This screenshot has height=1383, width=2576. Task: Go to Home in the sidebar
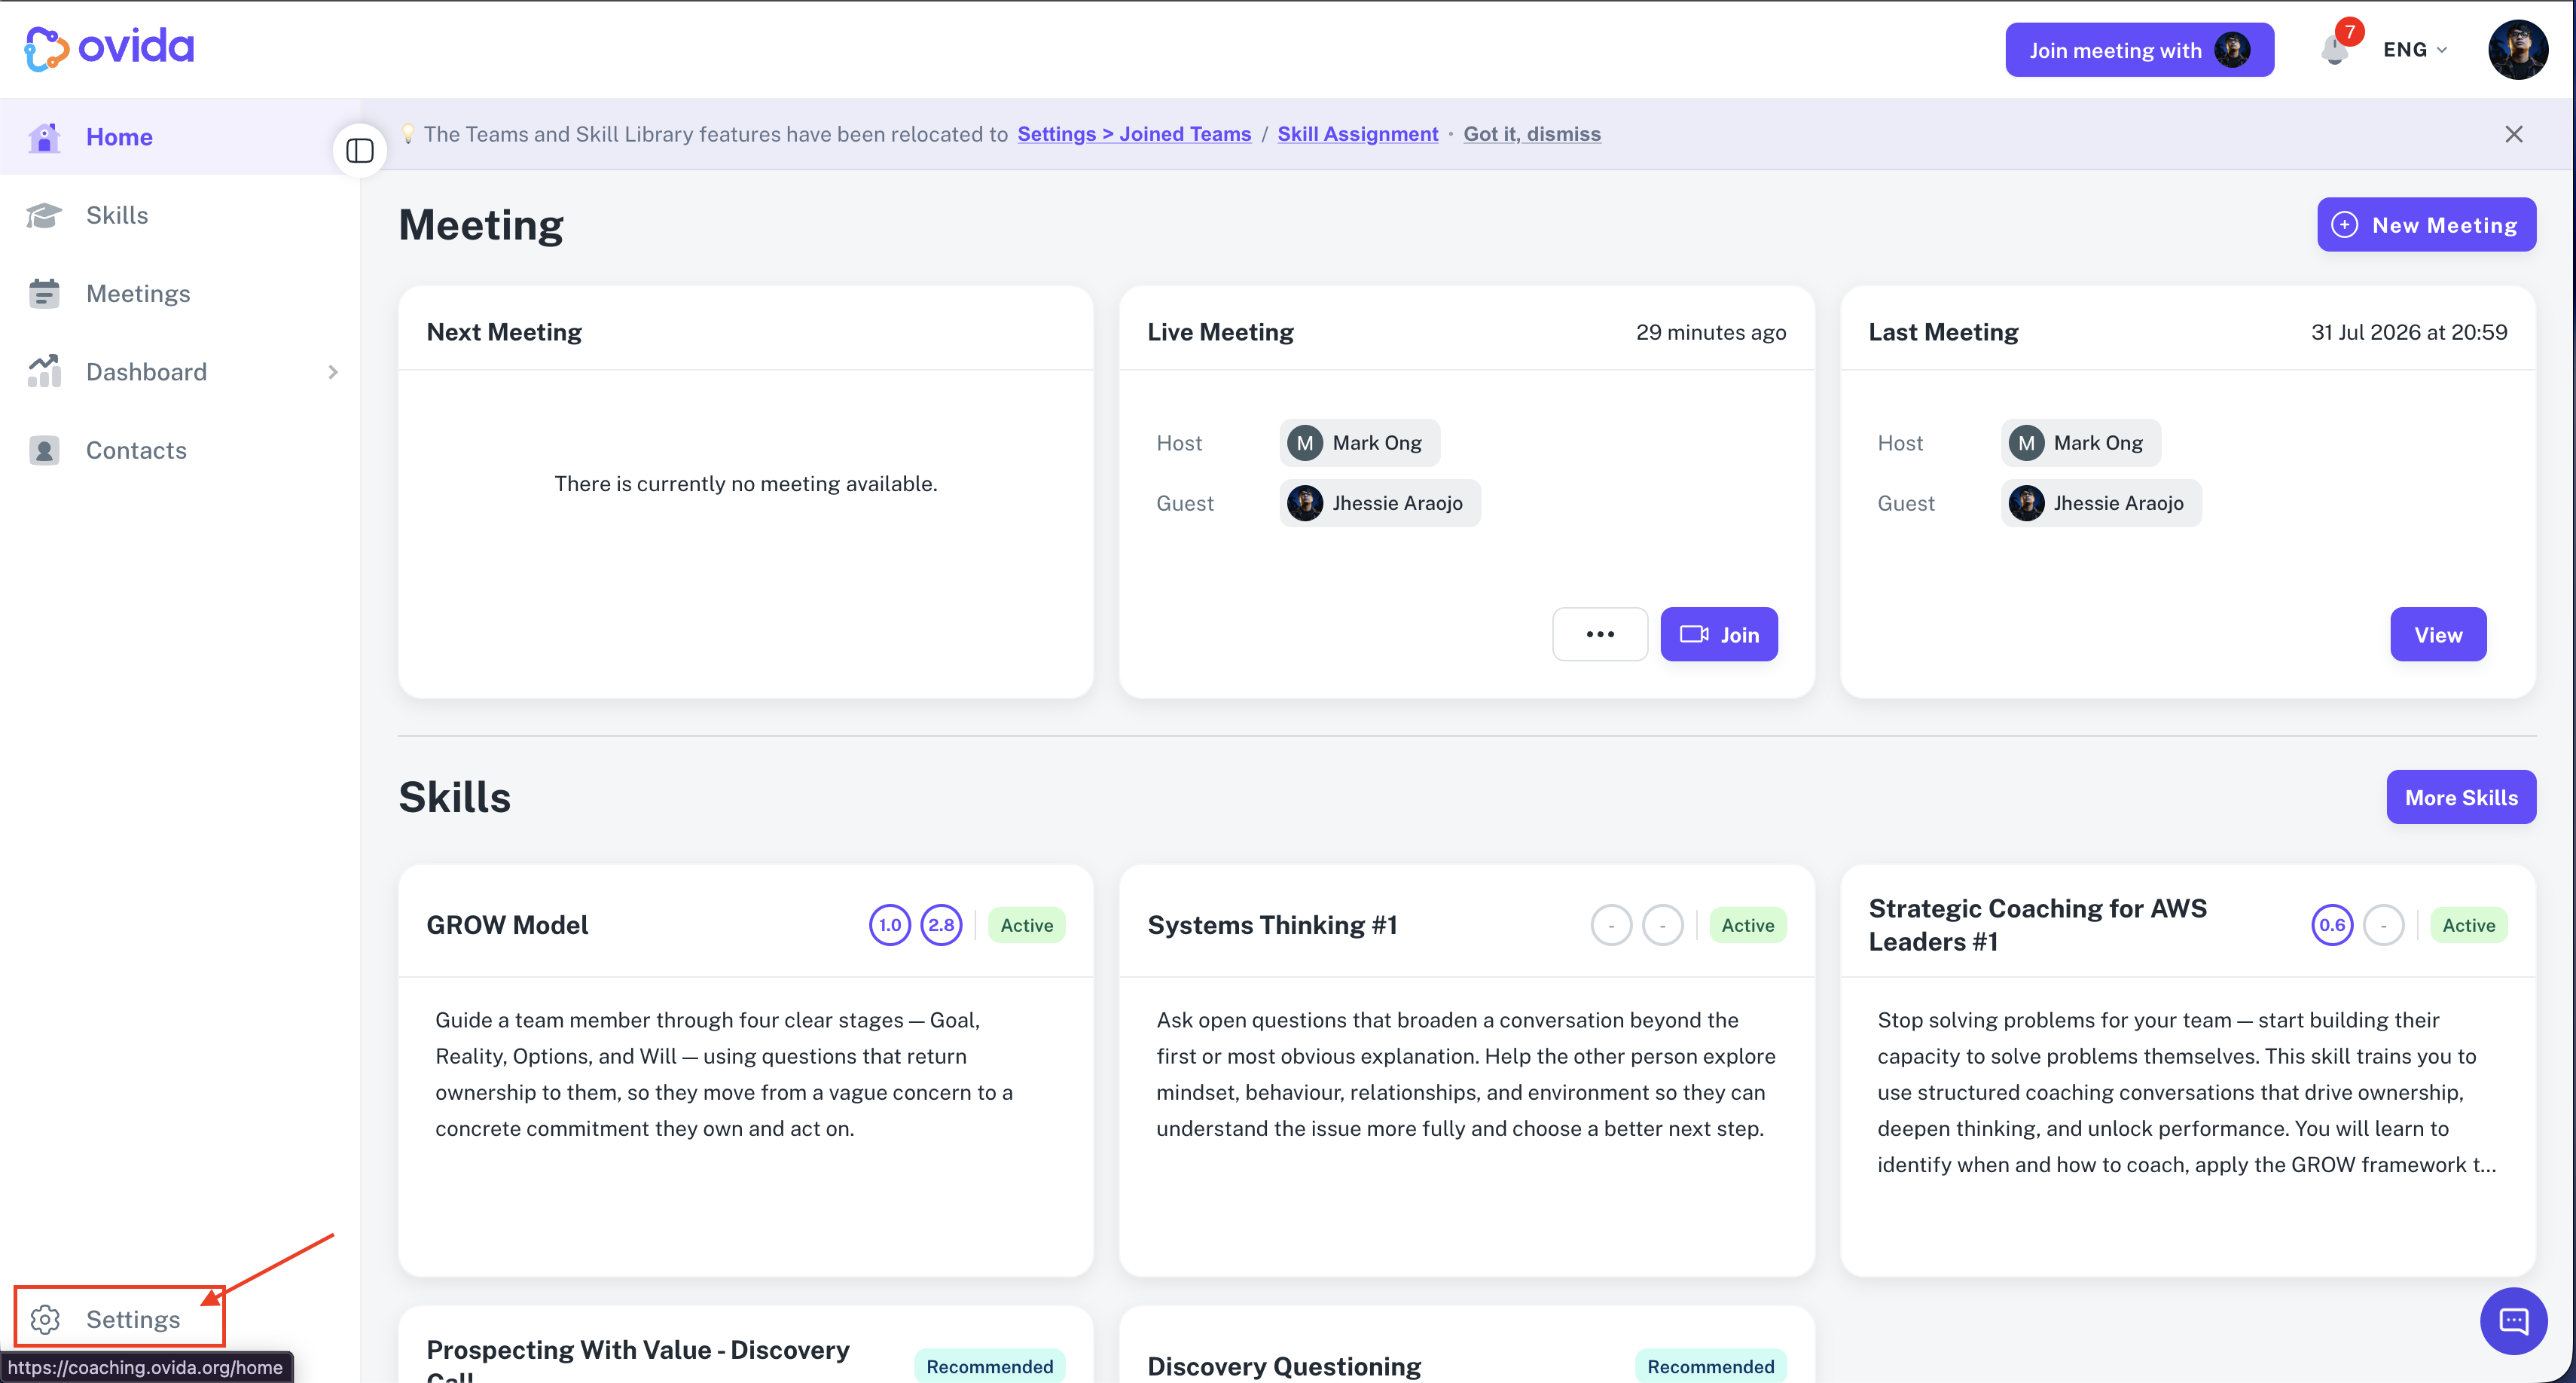(180, 137)
